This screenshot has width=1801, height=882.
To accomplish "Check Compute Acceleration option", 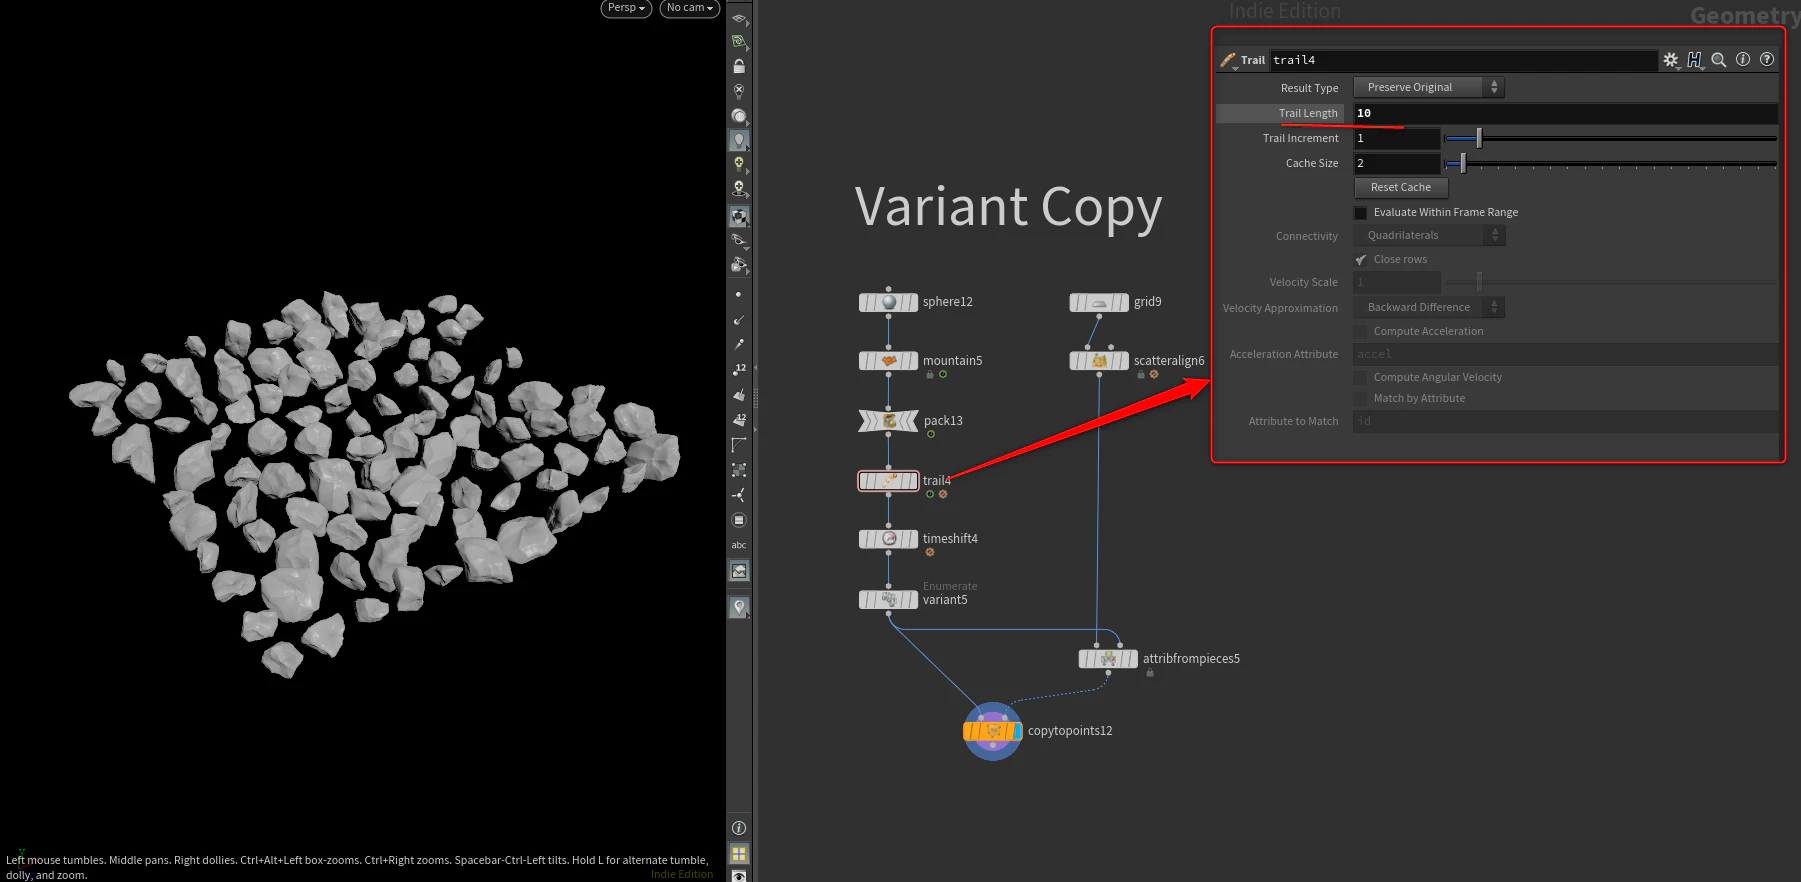I will tap(1360, 332).
